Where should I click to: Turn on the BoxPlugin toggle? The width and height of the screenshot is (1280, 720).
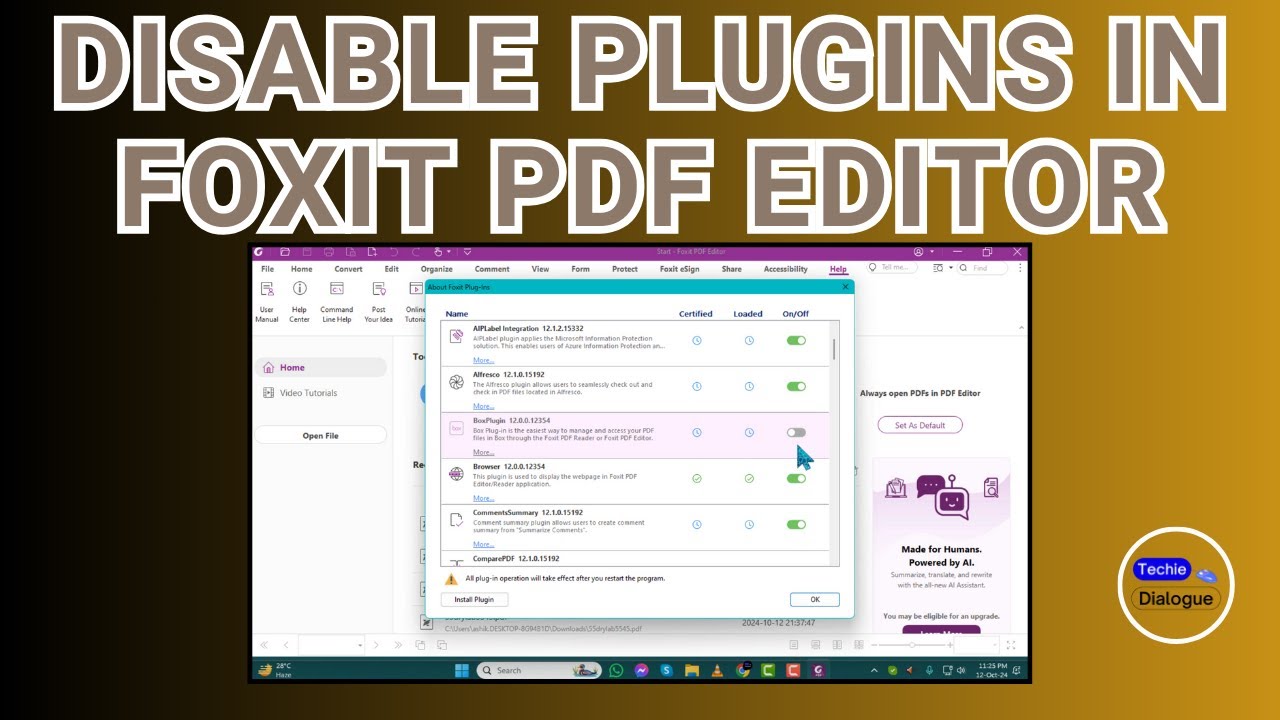[796, 433]
